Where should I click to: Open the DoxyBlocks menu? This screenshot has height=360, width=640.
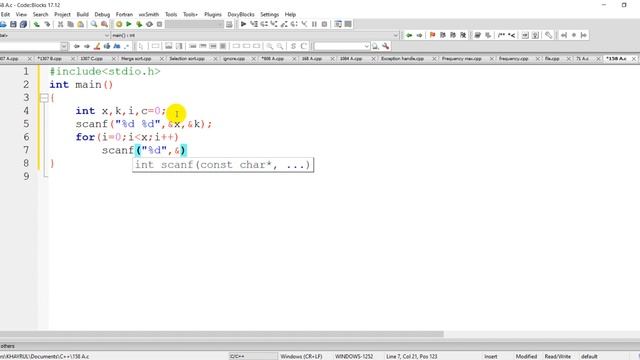(241, 14)
